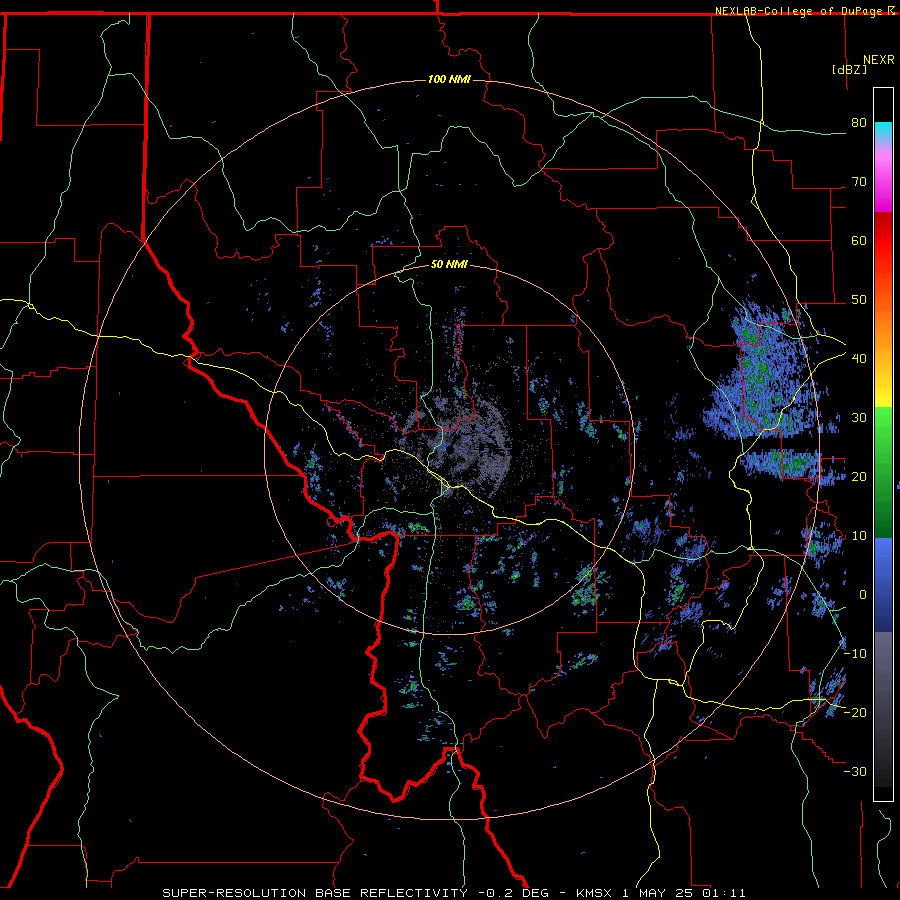Click the 80 dBZ scale value
Viewport: 900px width, 900px height.
click(x=859, y=123)
